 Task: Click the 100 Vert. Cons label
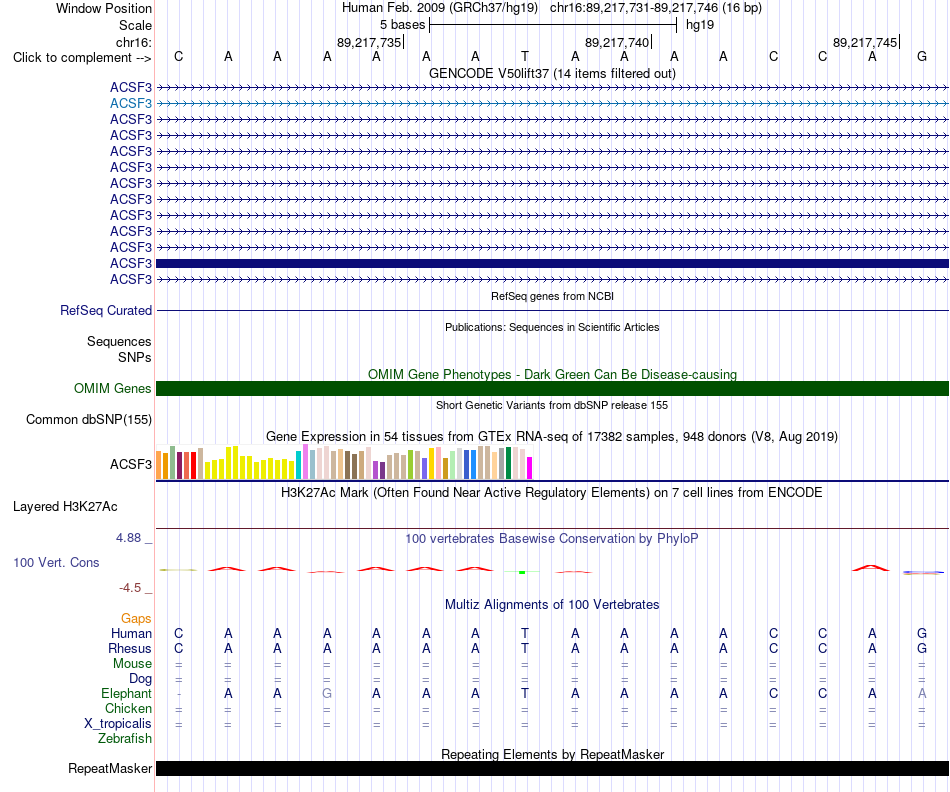tap(56, 562)
